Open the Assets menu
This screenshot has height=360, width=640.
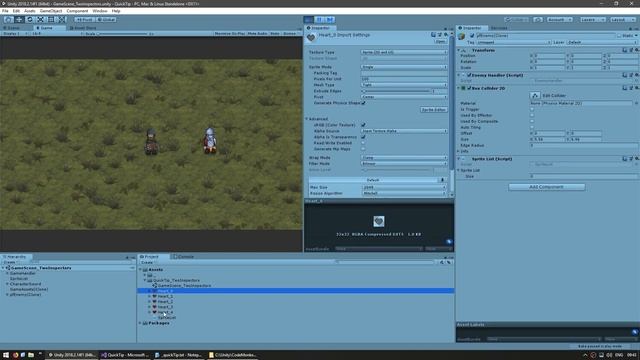point(29,11)
